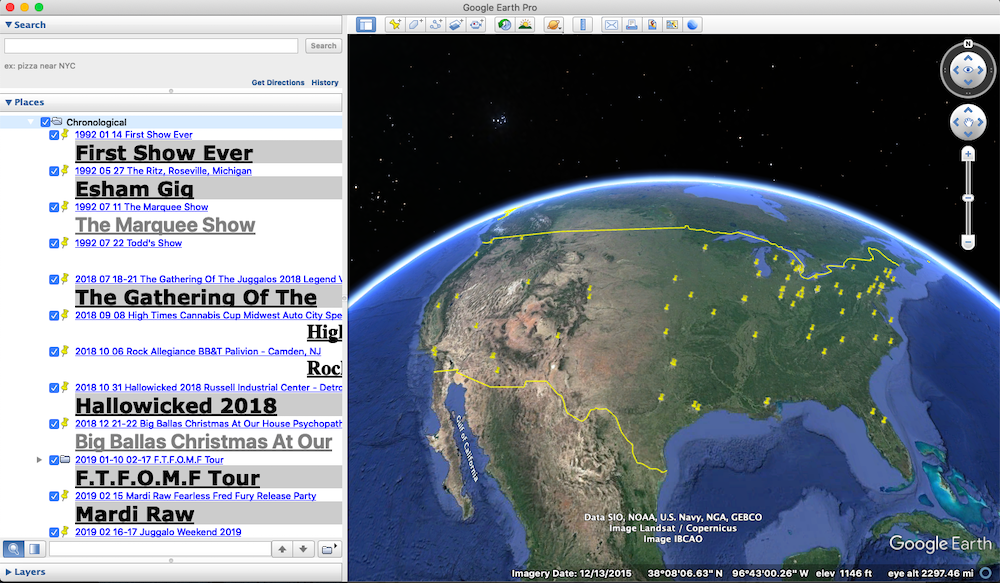Add a new placemark pin
Screen dimensions: 1000x583
click(395, 25)
